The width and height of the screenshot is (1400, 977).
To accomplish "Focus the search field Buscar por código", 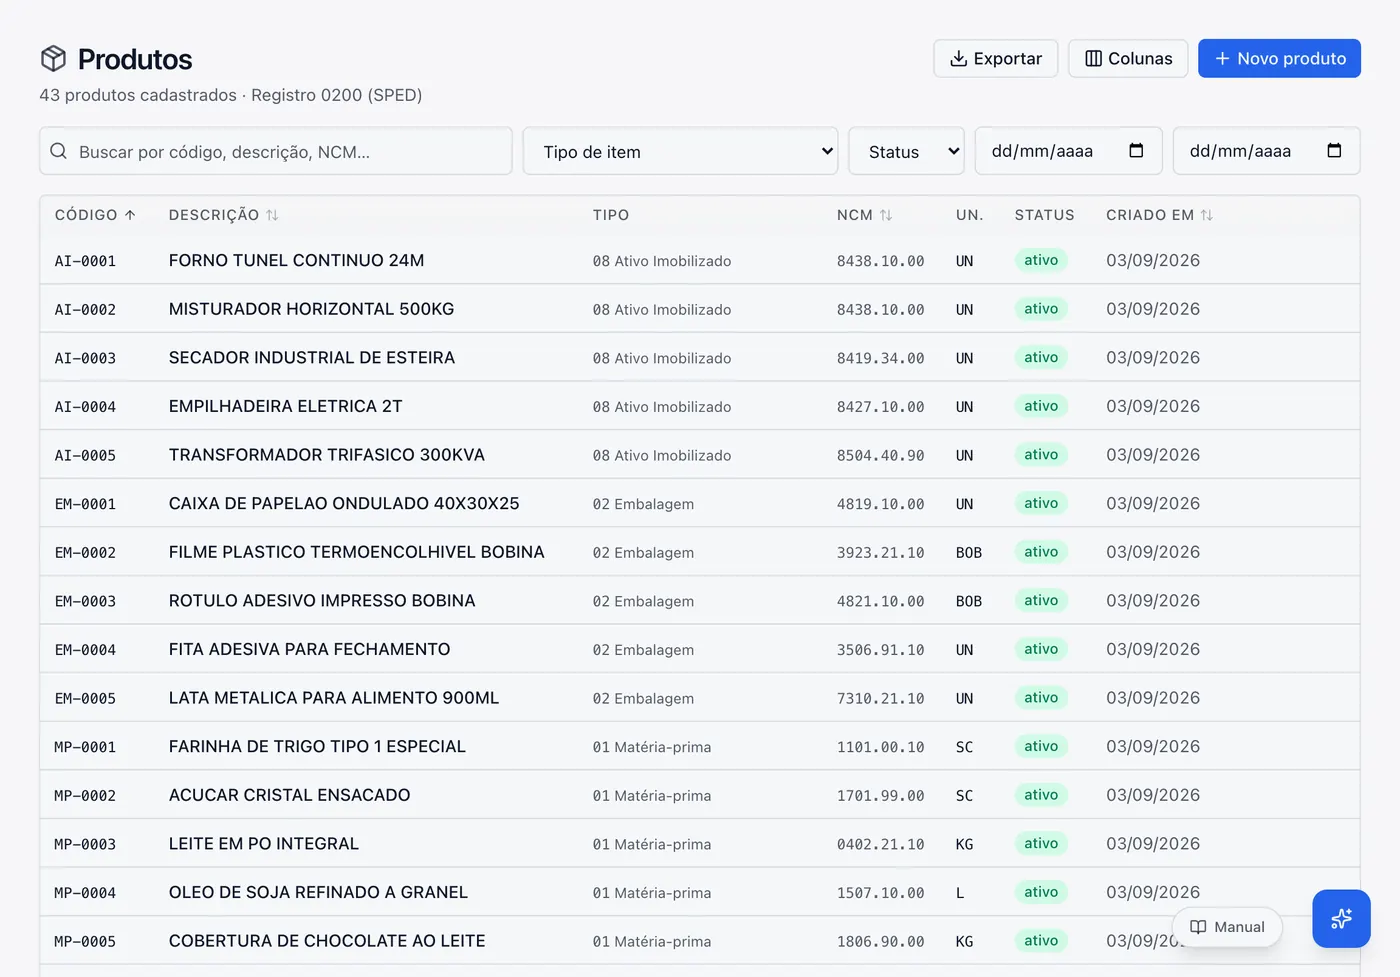I will coord(276,151).
